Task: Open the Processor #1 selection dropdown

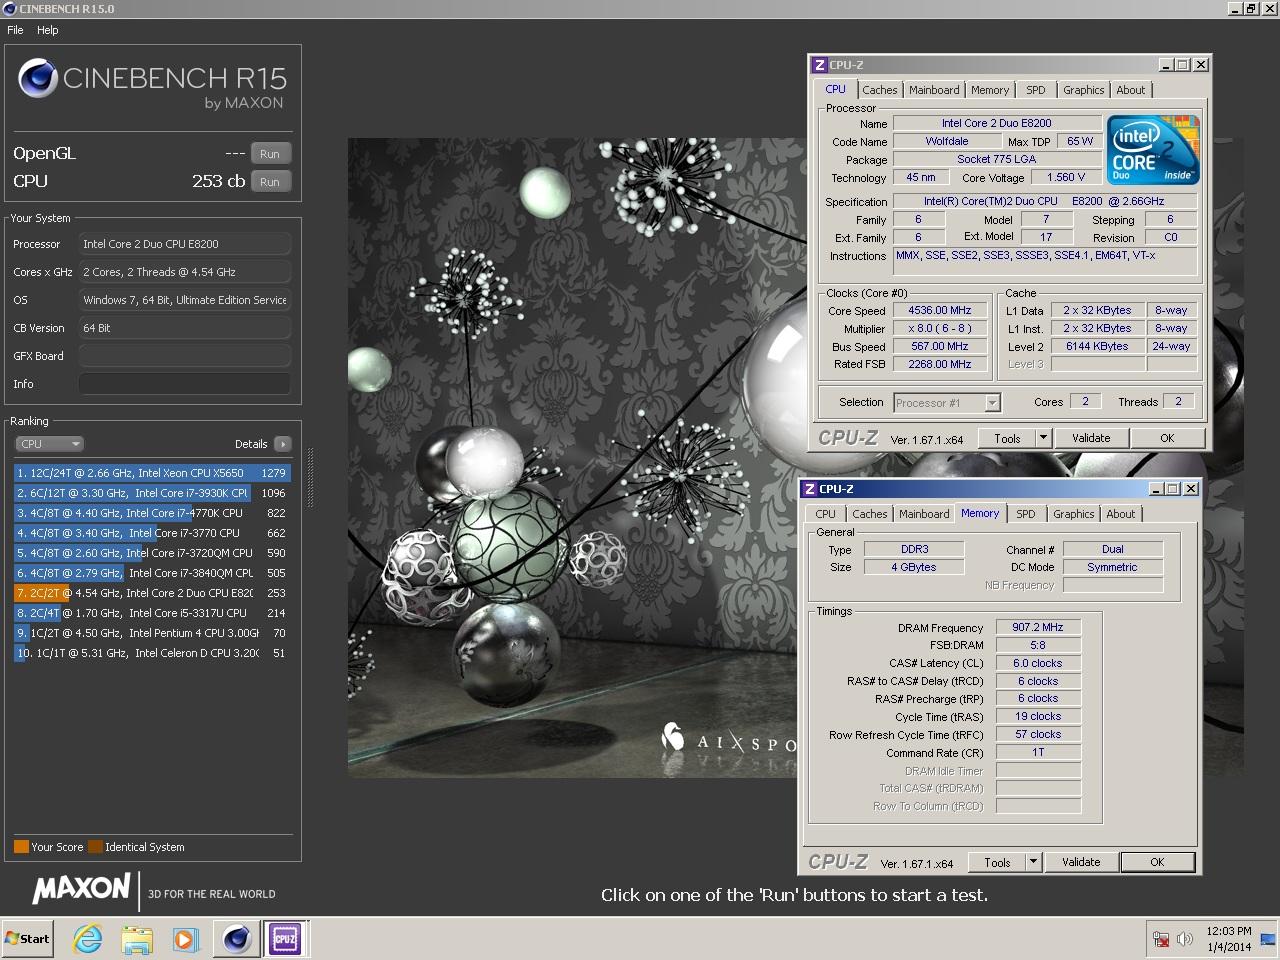Action: [x=946, y=403]
